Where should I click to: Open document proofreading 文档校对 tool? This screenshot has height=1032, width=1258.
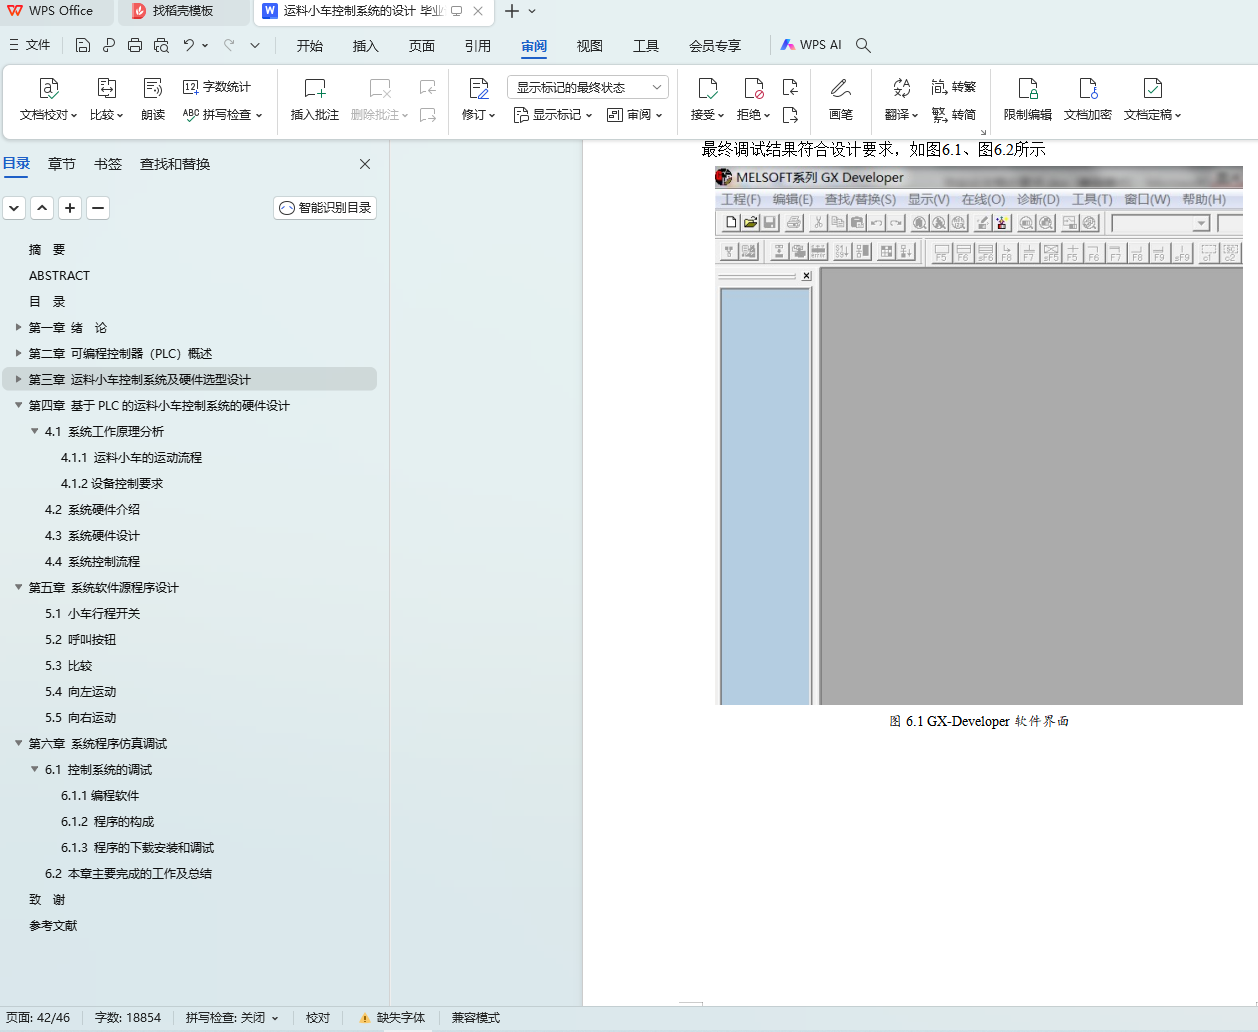48,99
